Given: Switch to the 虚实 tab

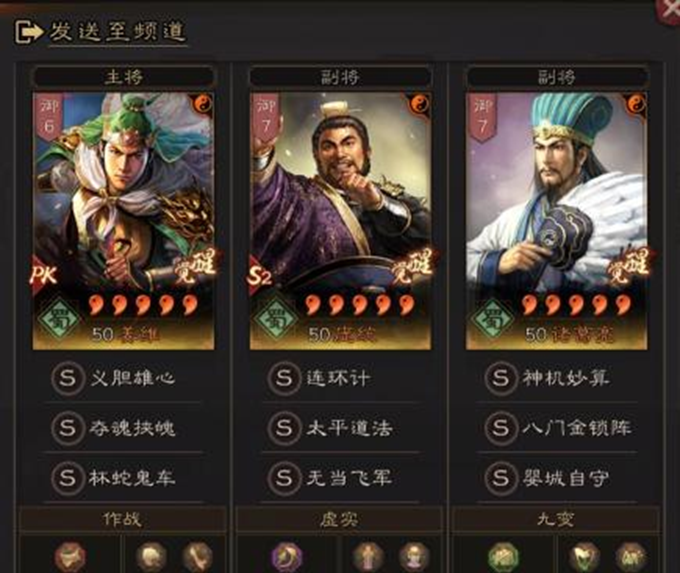Looking at the screenshot, I should [x=339, y=519].
